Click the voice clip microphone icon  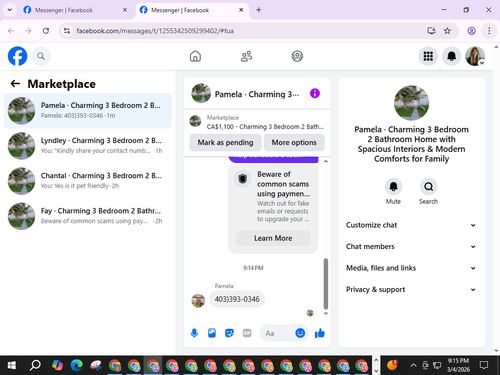[x=194, y=333]
